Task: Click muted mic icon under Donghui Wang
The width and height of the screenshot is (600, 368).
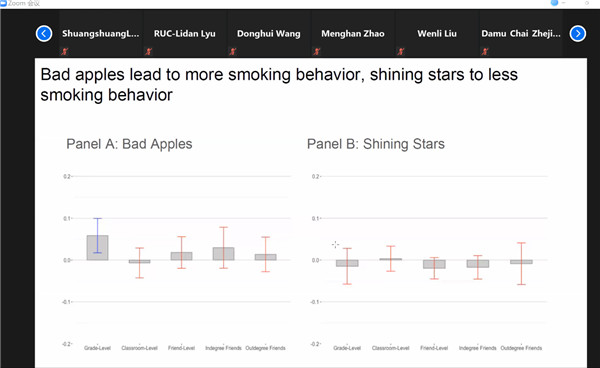Action: 233,51
